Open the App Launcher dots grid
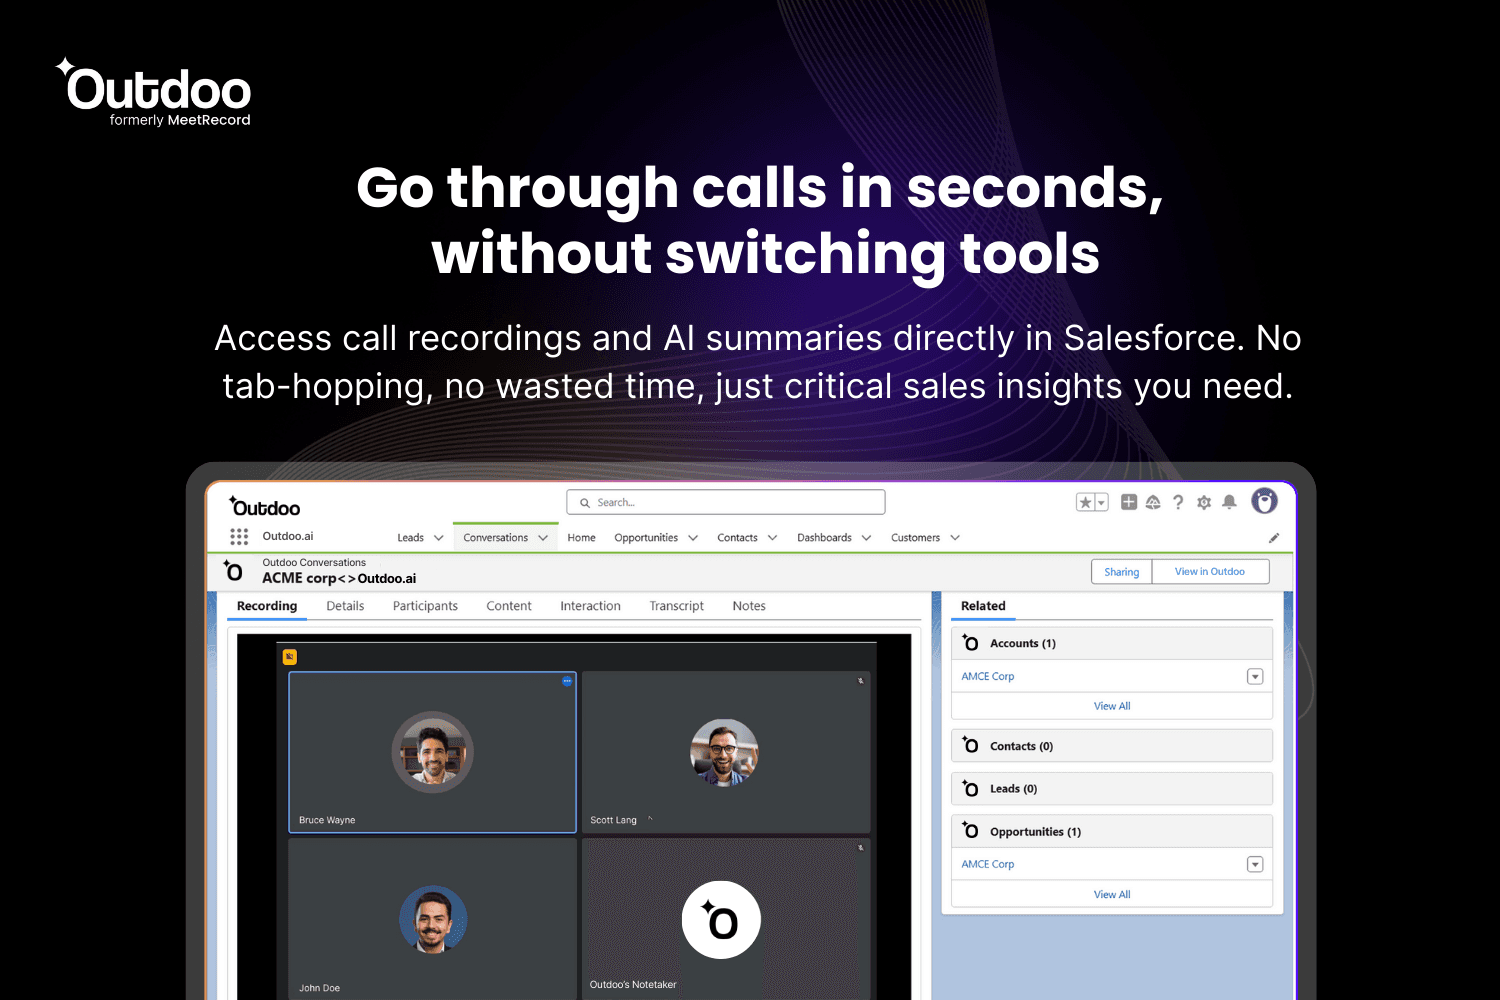The width and height of the screenshot is (1500, 1000). (239, 537)
